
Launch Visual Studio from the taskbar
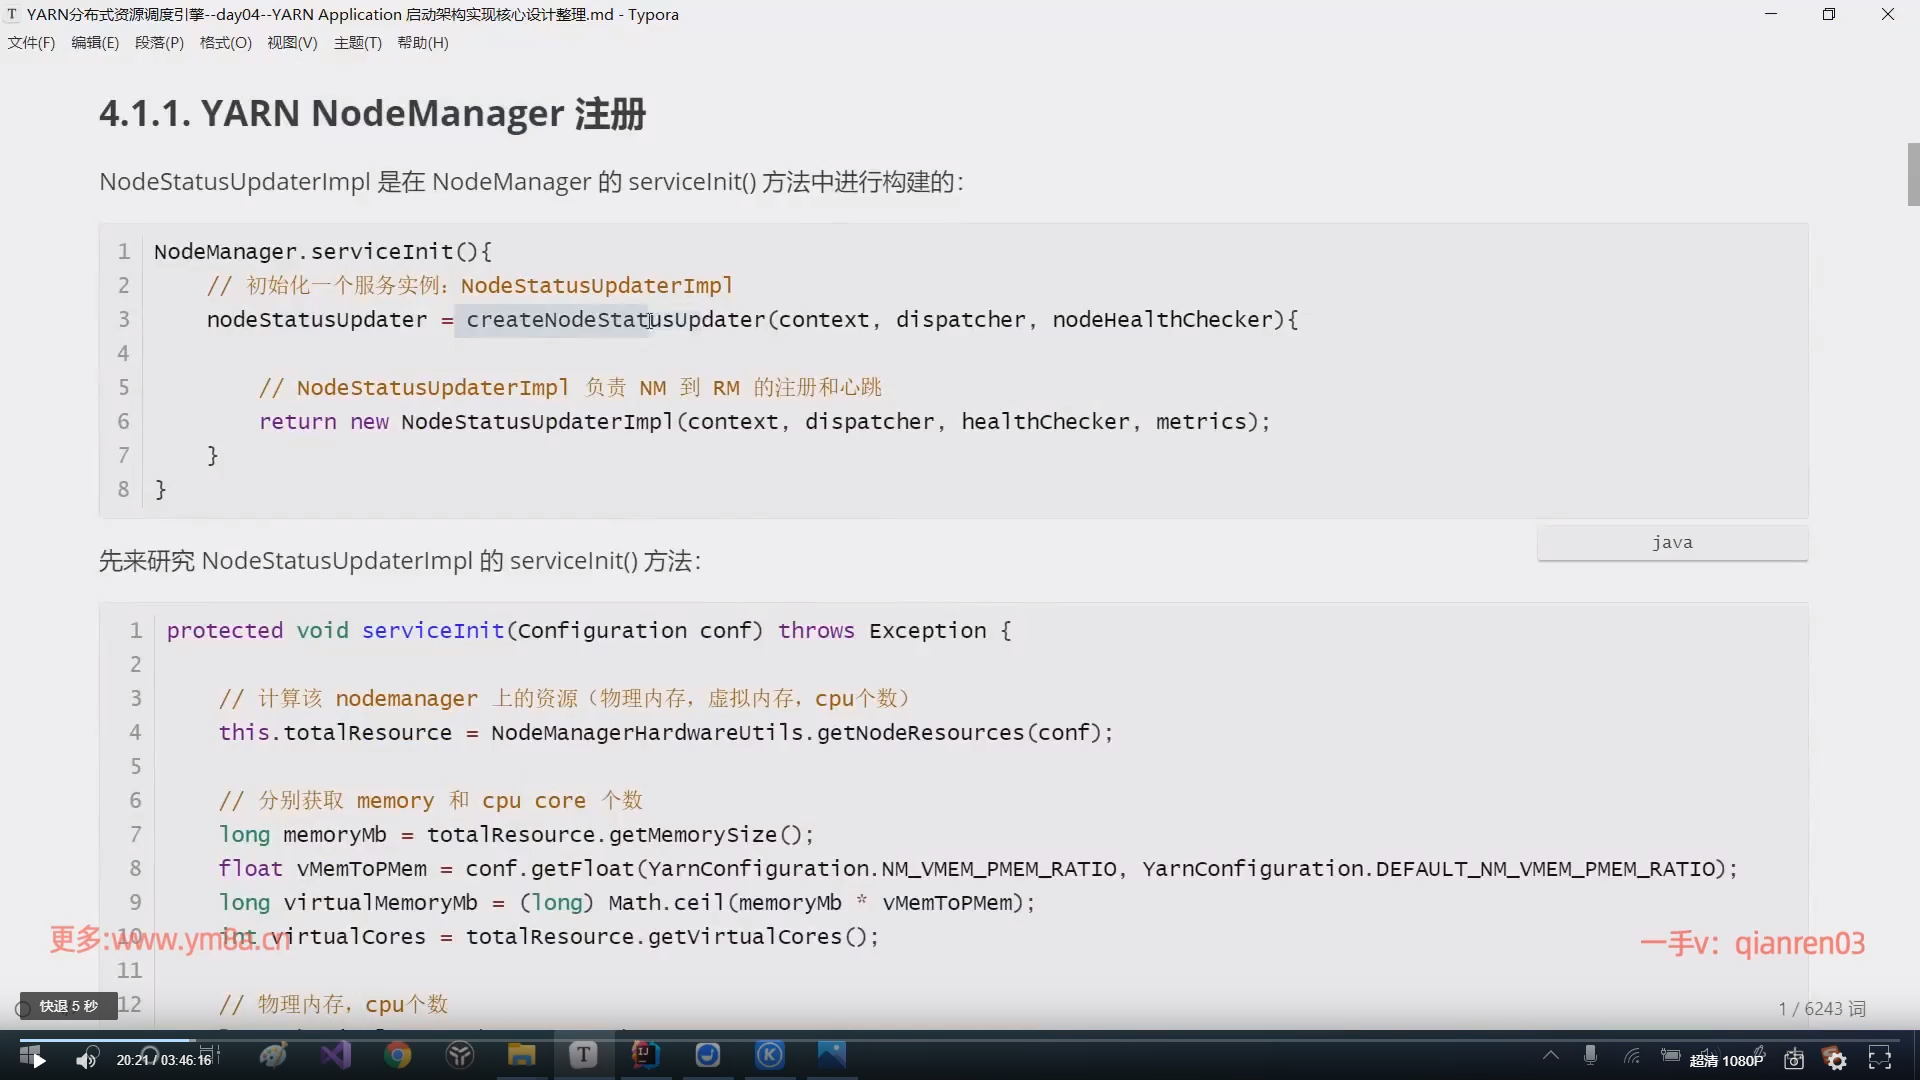coord(335,1057)
